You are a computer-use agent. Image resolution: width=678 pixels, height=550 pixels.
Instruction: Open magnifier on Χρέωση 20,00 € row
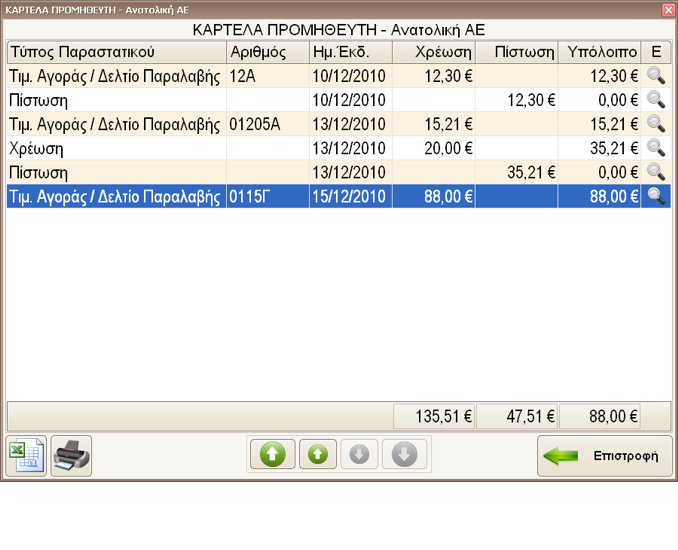pyautogui.click(x=656, y=148)
